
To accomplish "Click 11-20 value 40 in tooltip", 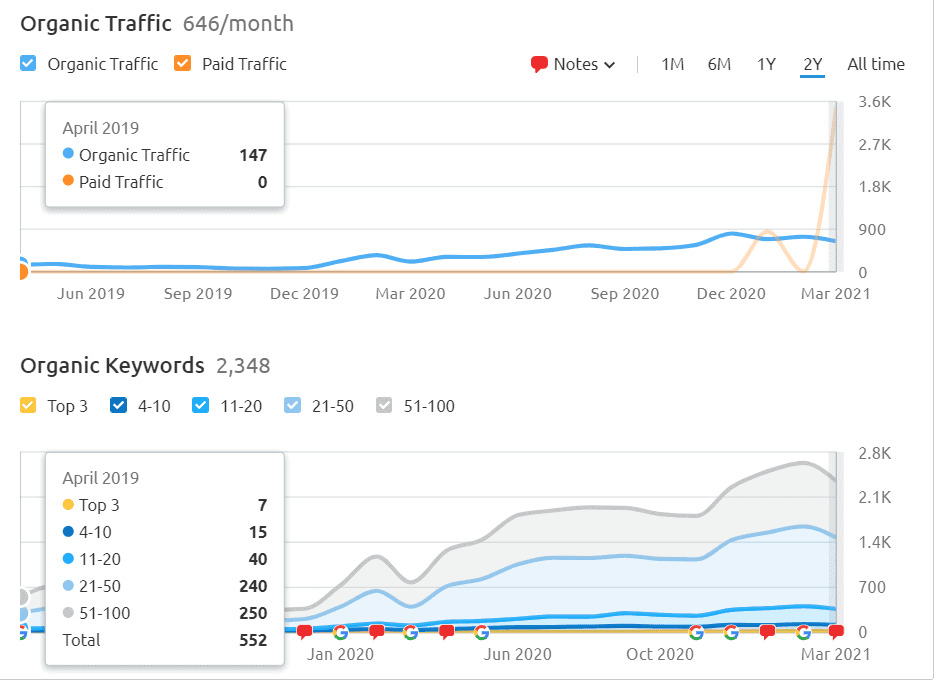I will [258, 559].
